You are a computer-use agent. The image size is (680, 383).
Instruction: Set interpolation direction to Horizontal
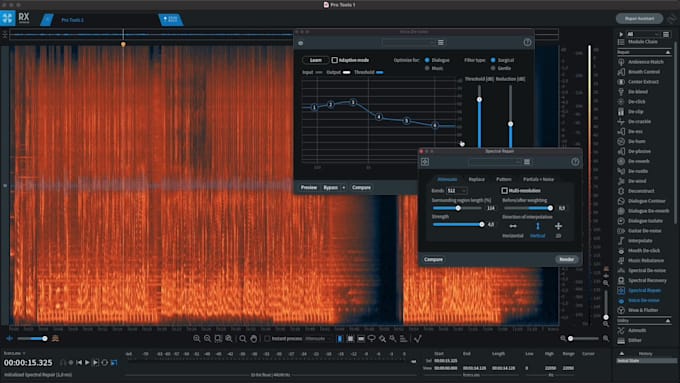pyautogui.click(x=513, y=226)
